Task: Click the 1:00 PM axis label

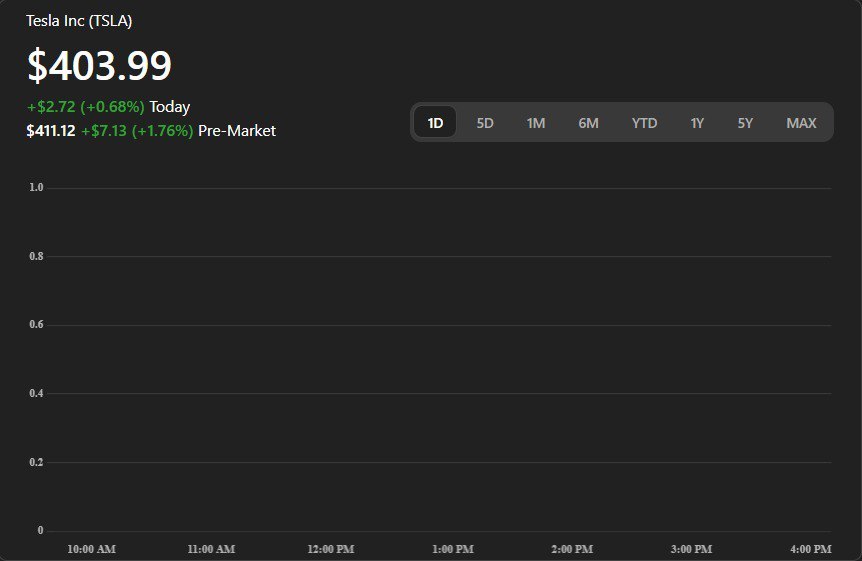Action: [453, 549]
